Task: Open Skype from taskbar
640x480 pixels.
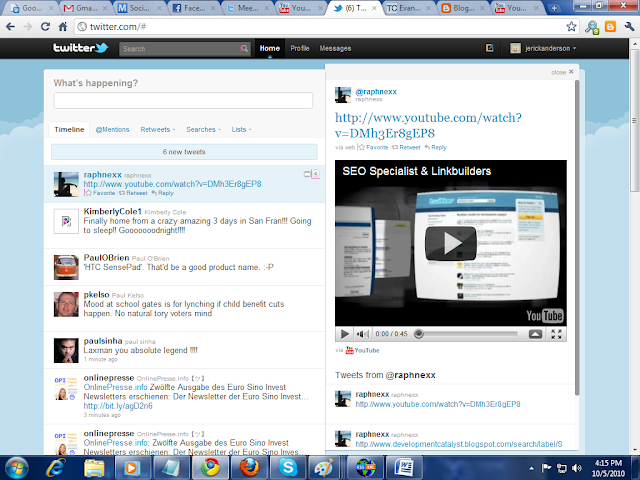Action: (x=288, y=468)
